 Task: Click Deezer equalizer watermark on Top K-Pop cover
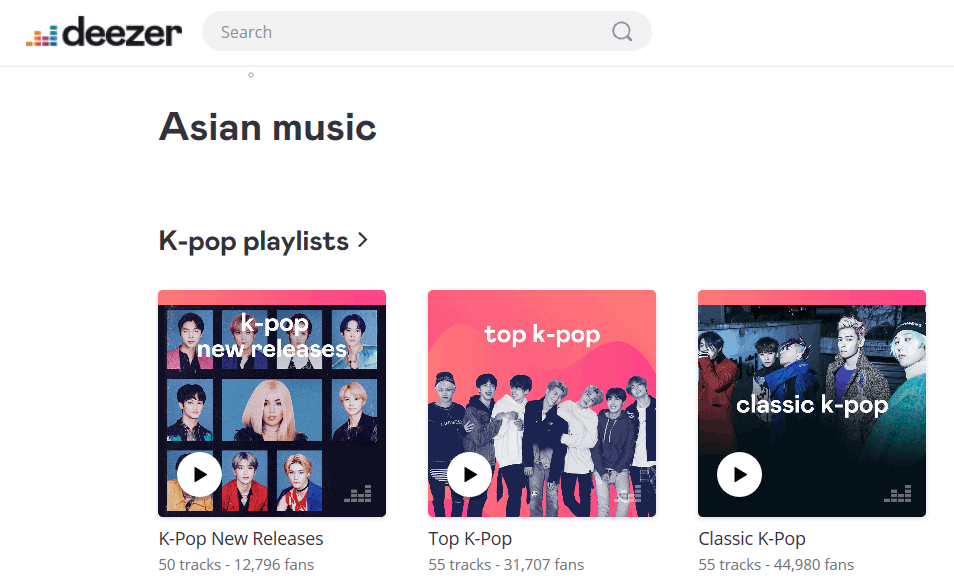[628, 494]
